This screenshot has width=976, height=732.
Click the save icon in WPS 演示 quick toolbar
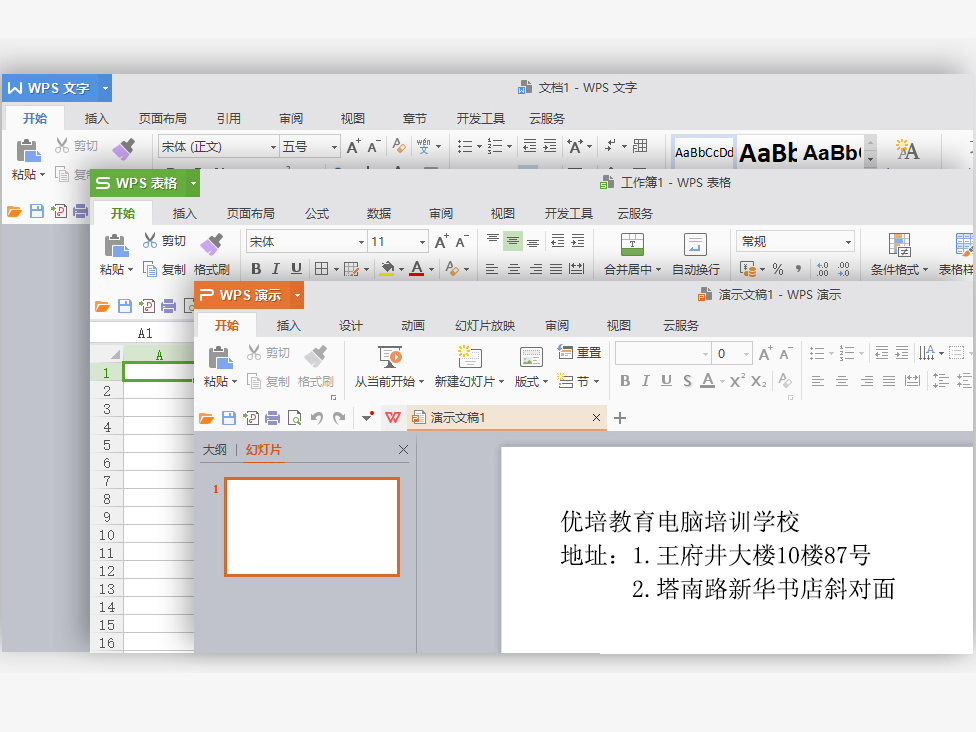click(x=229, y=418)
